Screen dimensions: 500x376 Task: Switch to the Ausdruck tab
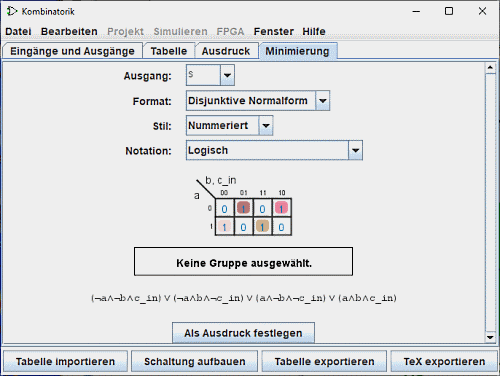(x=226, y=51)
